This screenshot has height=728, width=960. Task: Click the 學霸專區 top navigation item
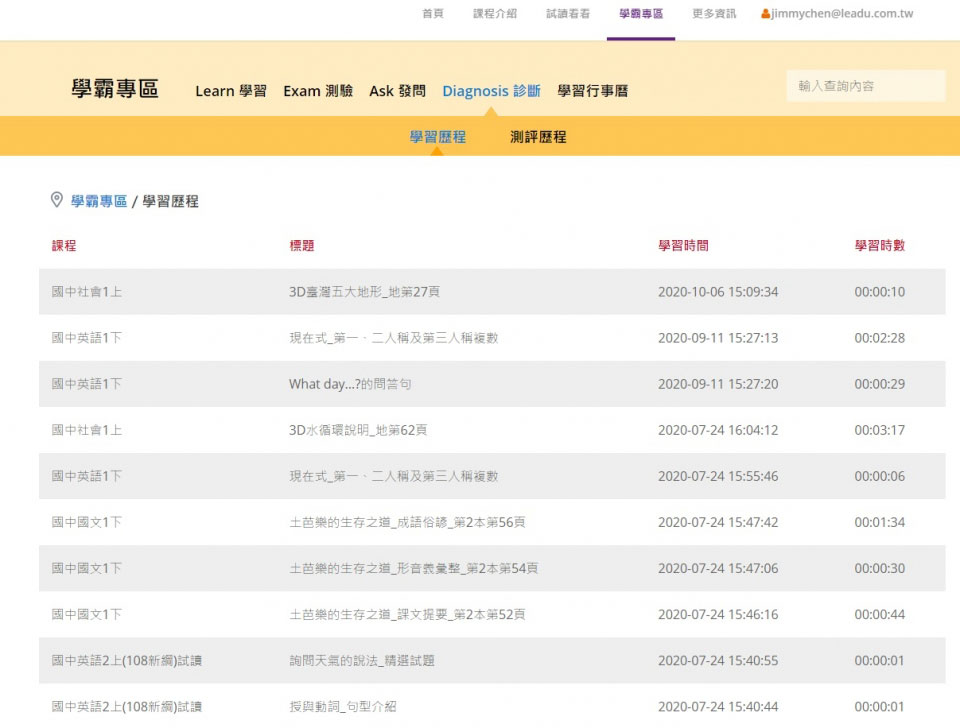(x=641, y=14)
